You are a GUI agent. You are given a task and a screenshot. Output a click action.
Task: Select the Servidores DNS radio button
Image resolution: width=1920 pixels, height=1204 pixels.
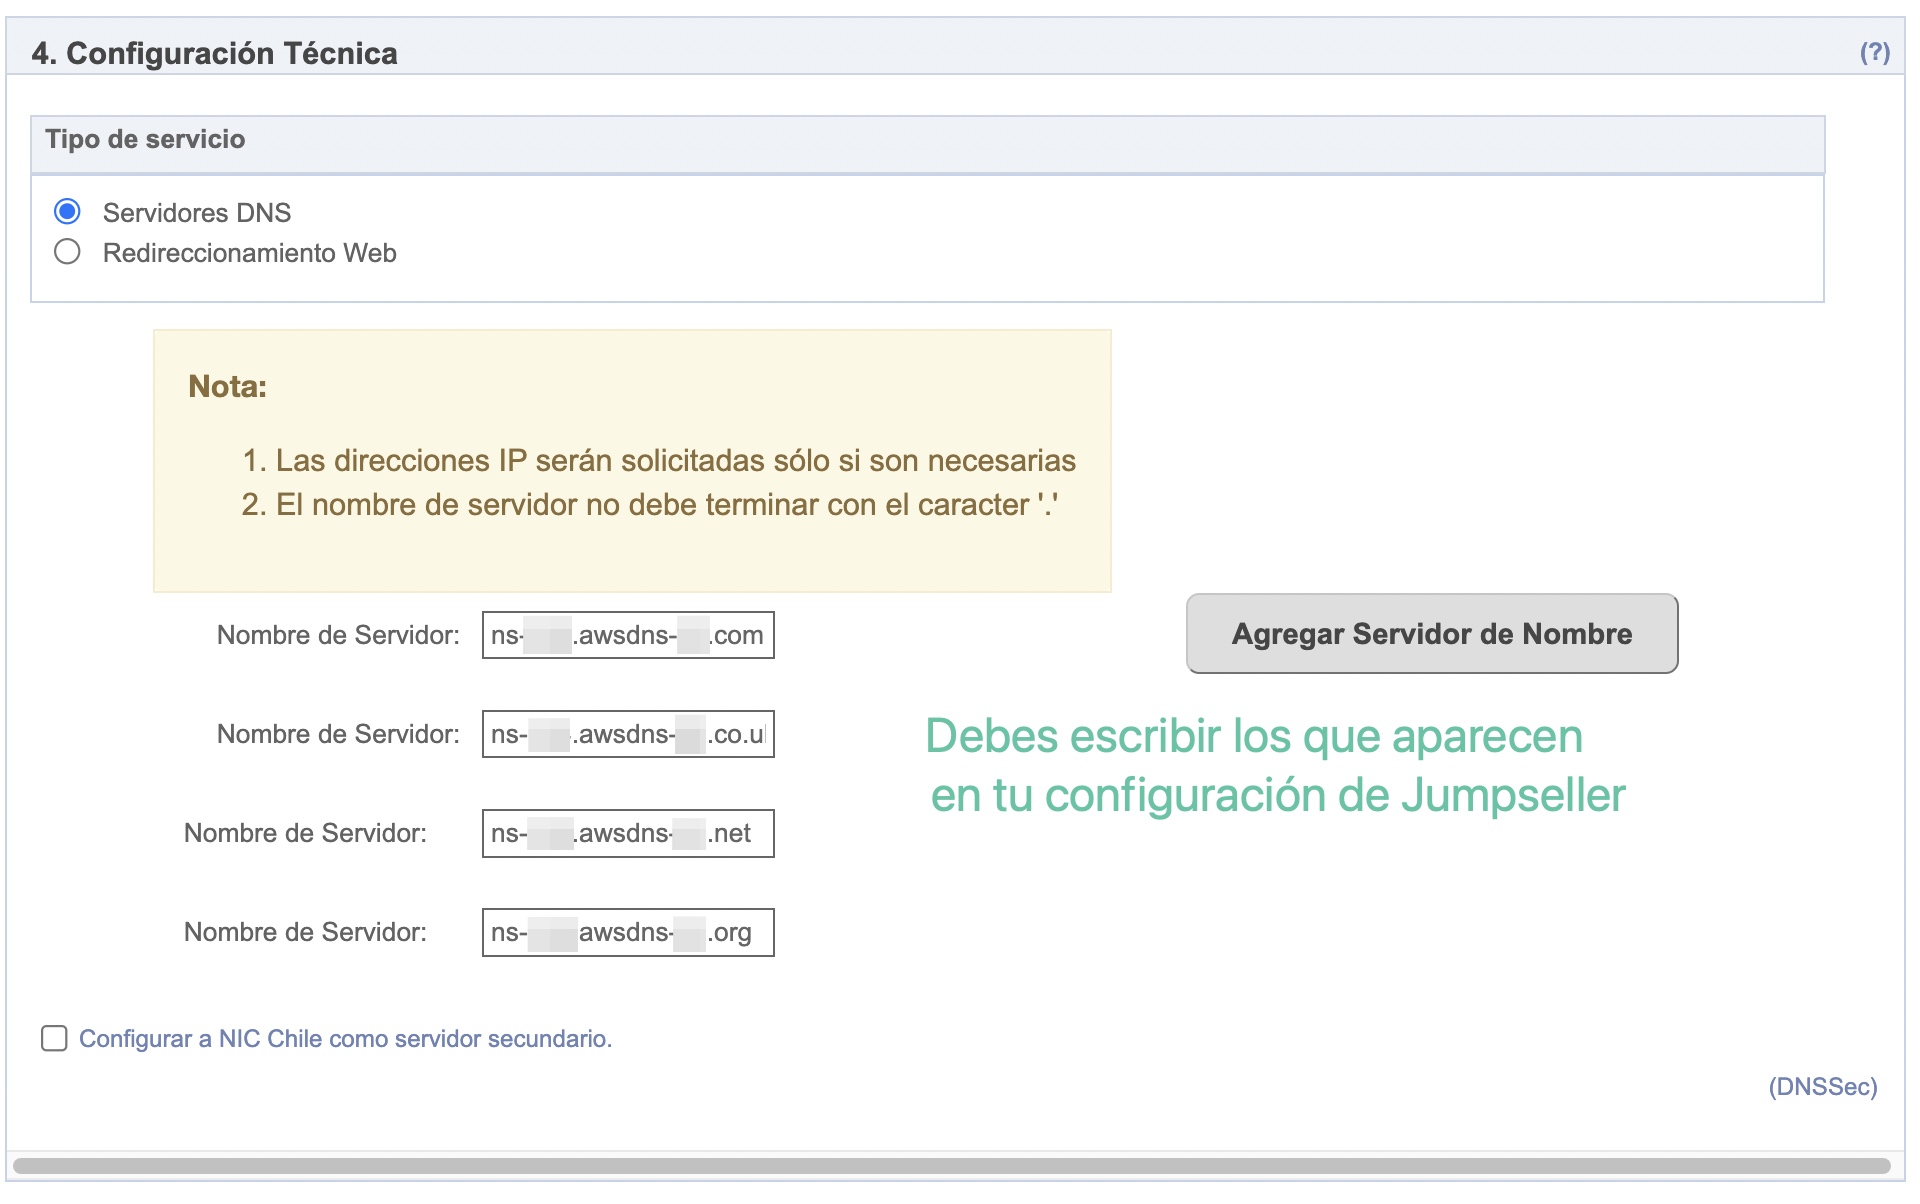tap(67, 212)
